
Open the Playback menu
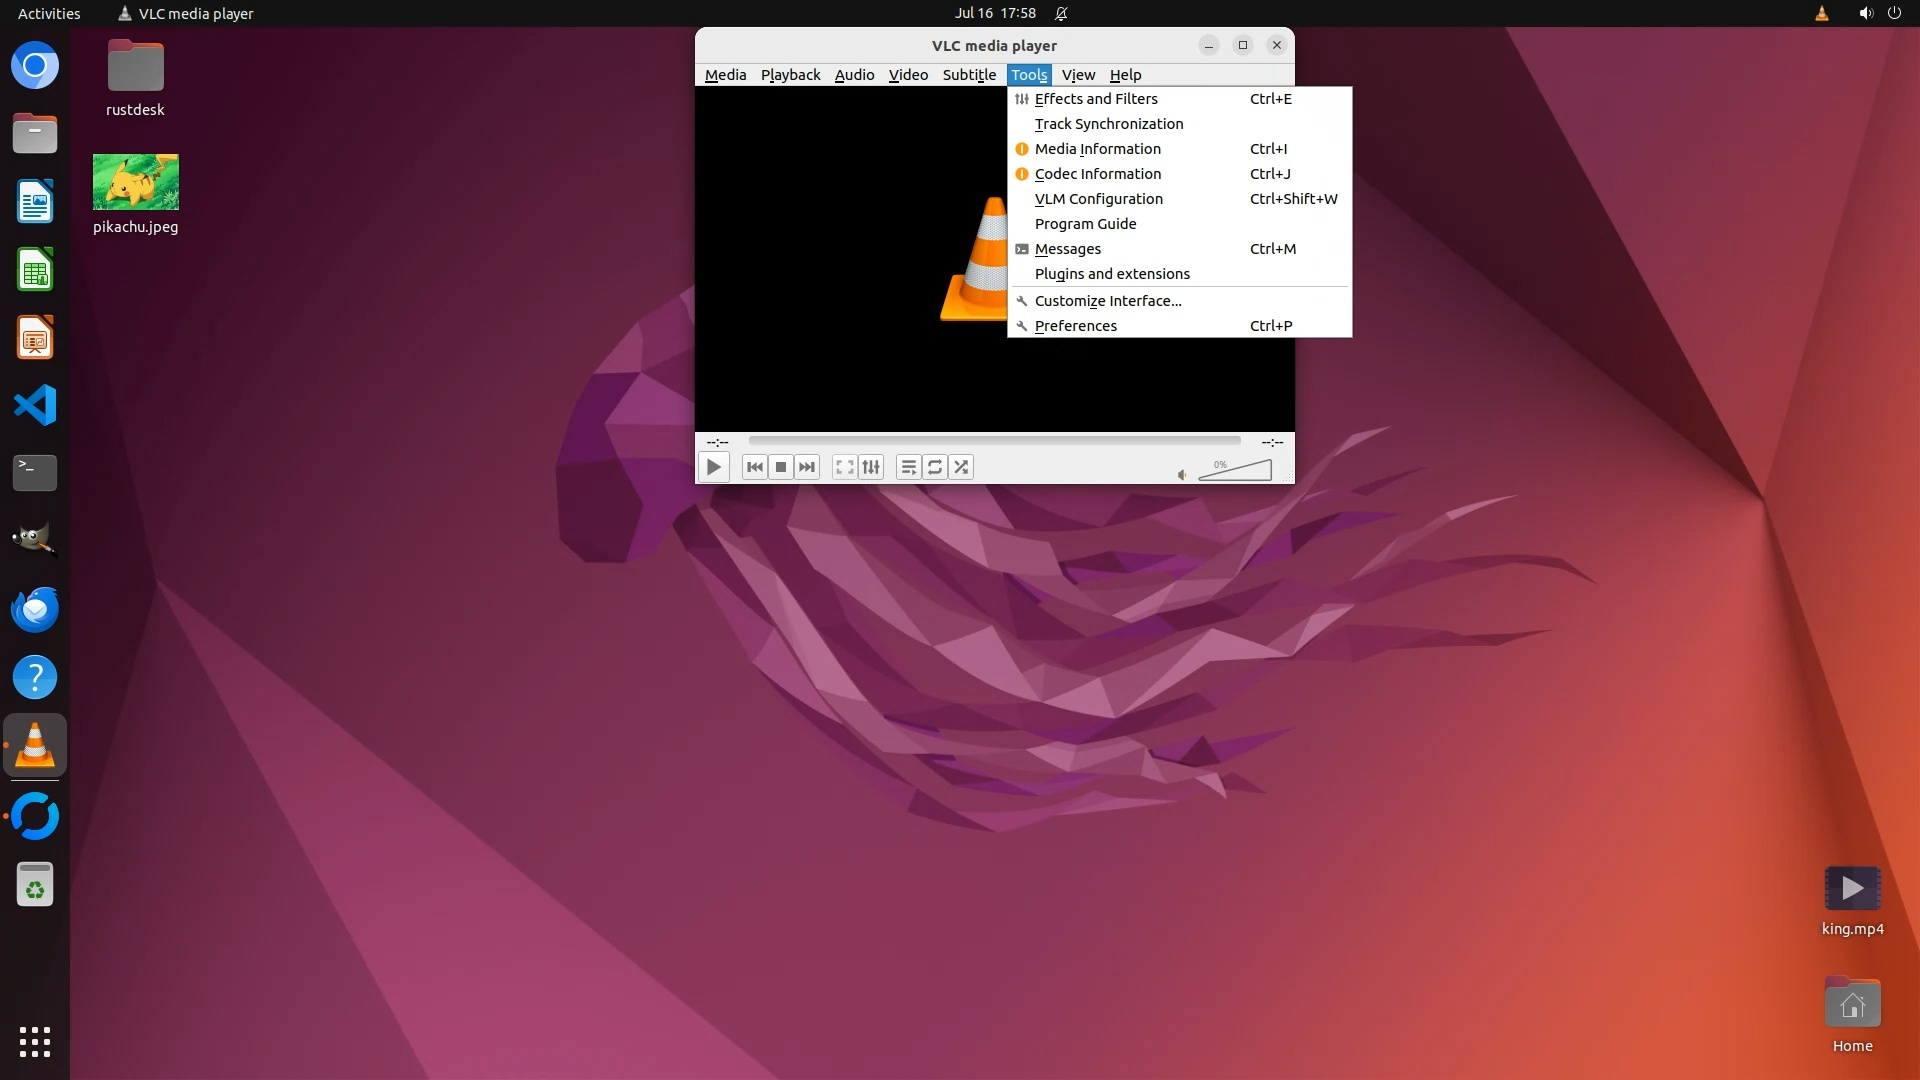pyautogui.click(x=790, y=75)
